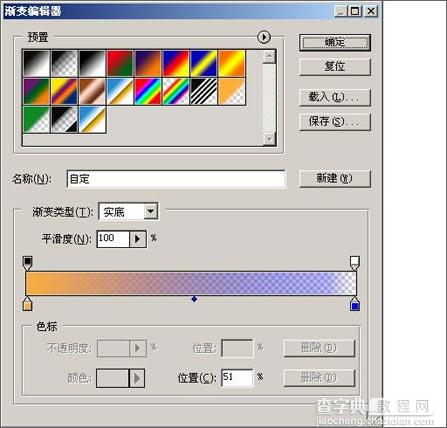Choose the green to transparent gradient preset
This screenshot has height=428, width=447.
pos(36,119)
